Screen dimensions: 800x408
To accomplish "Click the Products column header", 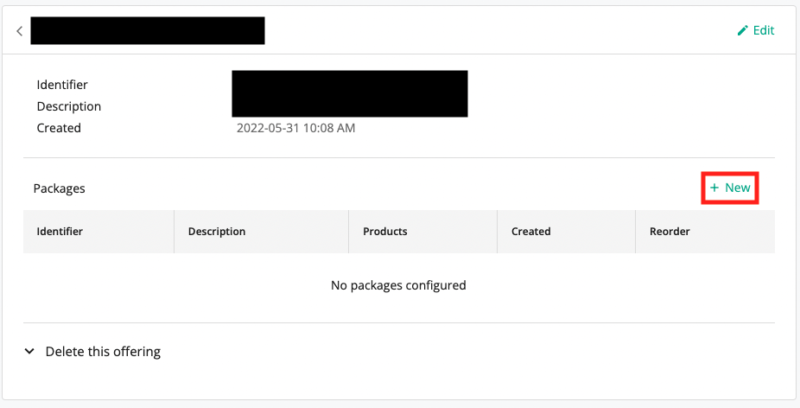I will (385, 231).
